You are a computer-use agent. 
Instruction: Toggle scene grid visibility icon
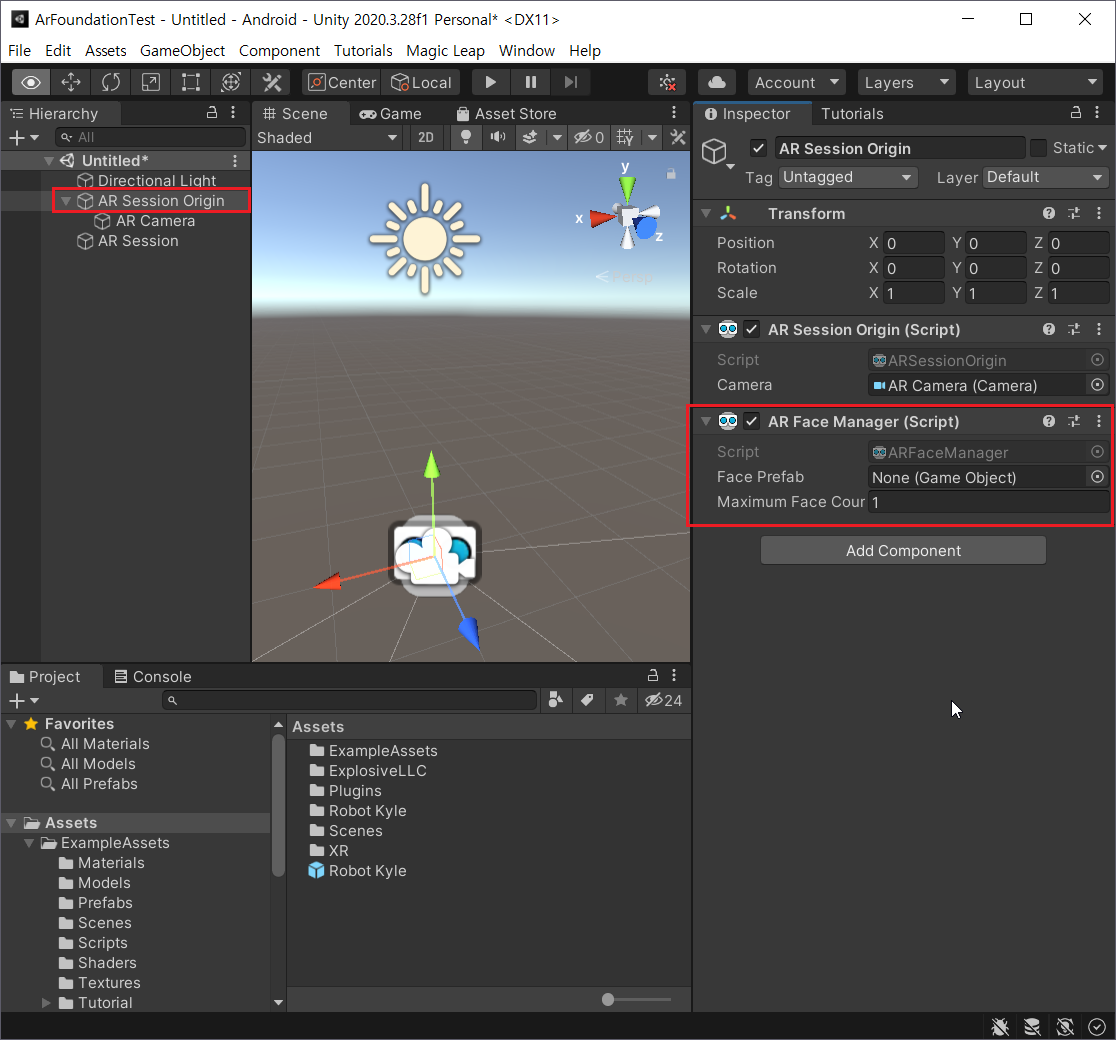point(625,137)
